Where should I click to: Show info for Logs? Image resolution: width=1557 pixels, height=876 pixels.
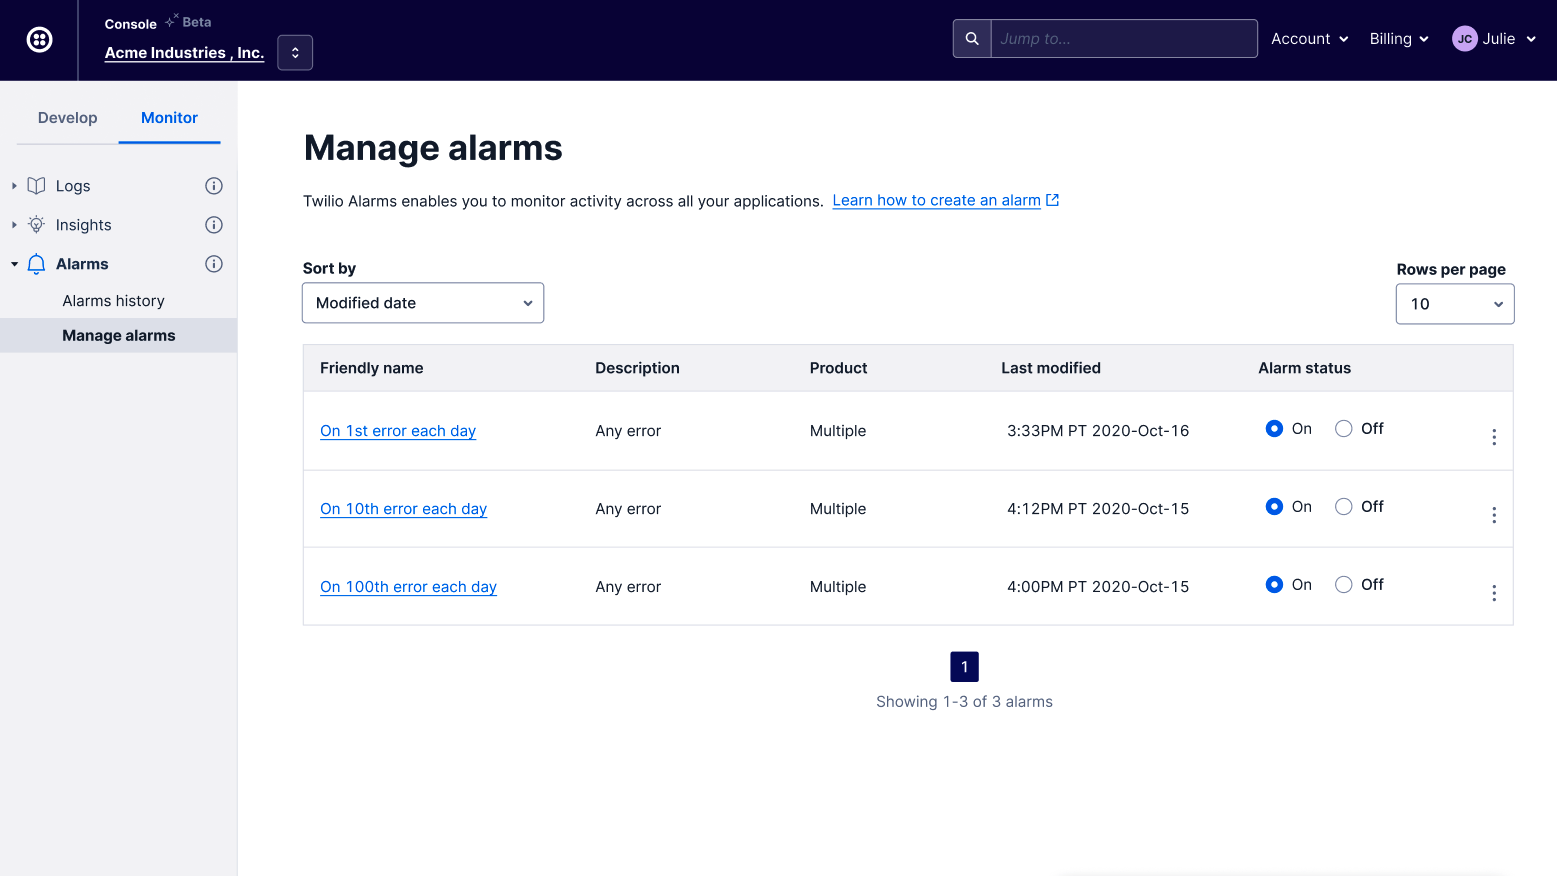pyautogui.click(x=214, y=186)
